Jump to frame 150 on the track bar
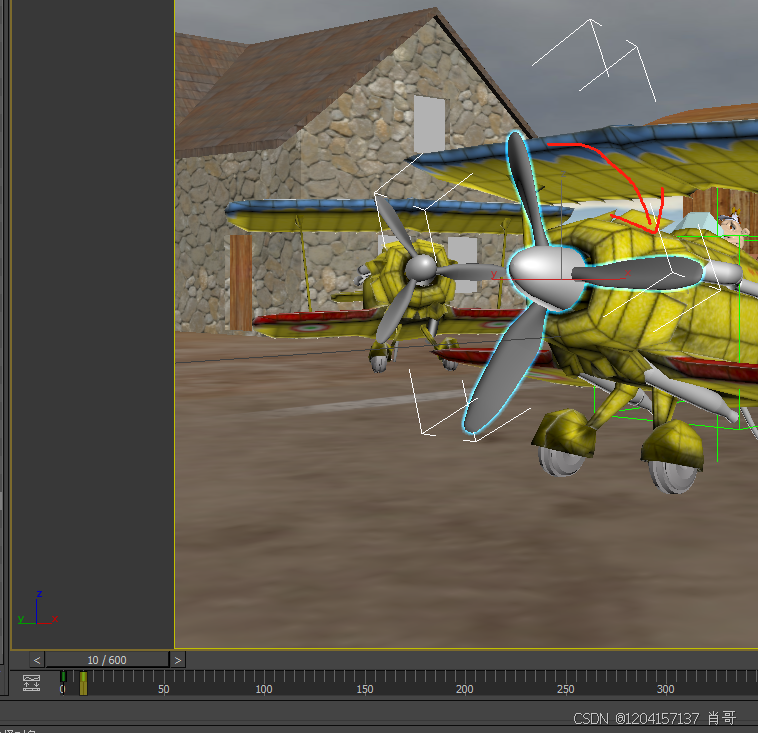The height and width of the screenshot is (733, 758). 365,689
